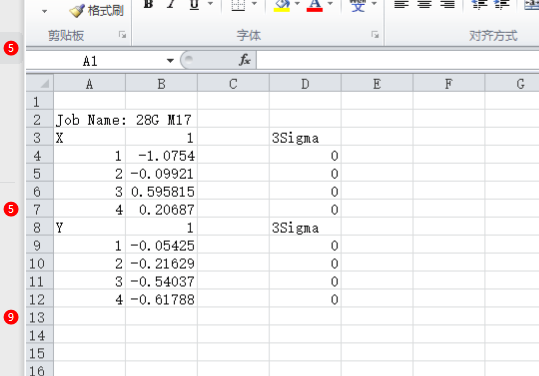Align text right

pyautogui.click(x=448, y=4)
